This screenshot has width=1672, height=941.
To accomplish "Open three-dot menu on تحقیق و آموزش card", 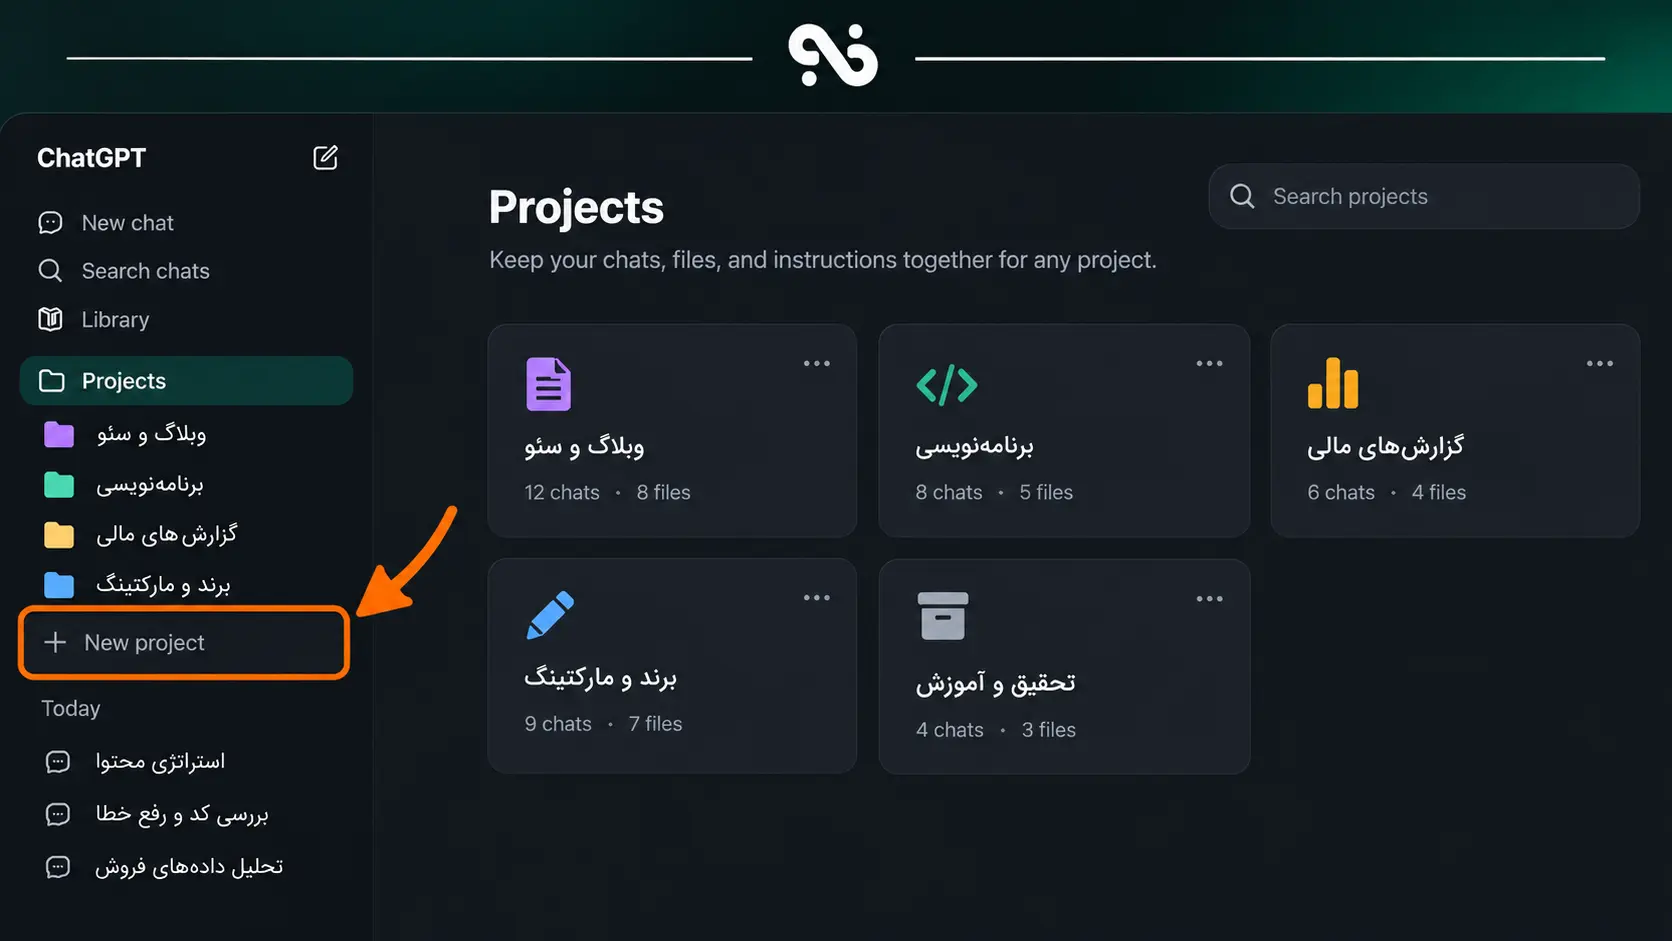I will 1209,599.
